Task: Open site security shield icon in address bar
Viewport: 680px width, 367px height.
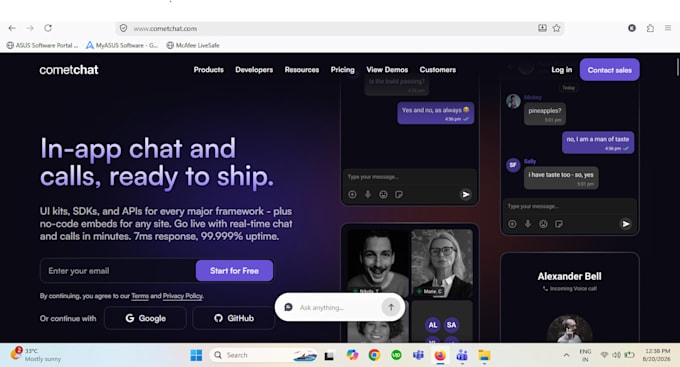Action: pos(124,28)
